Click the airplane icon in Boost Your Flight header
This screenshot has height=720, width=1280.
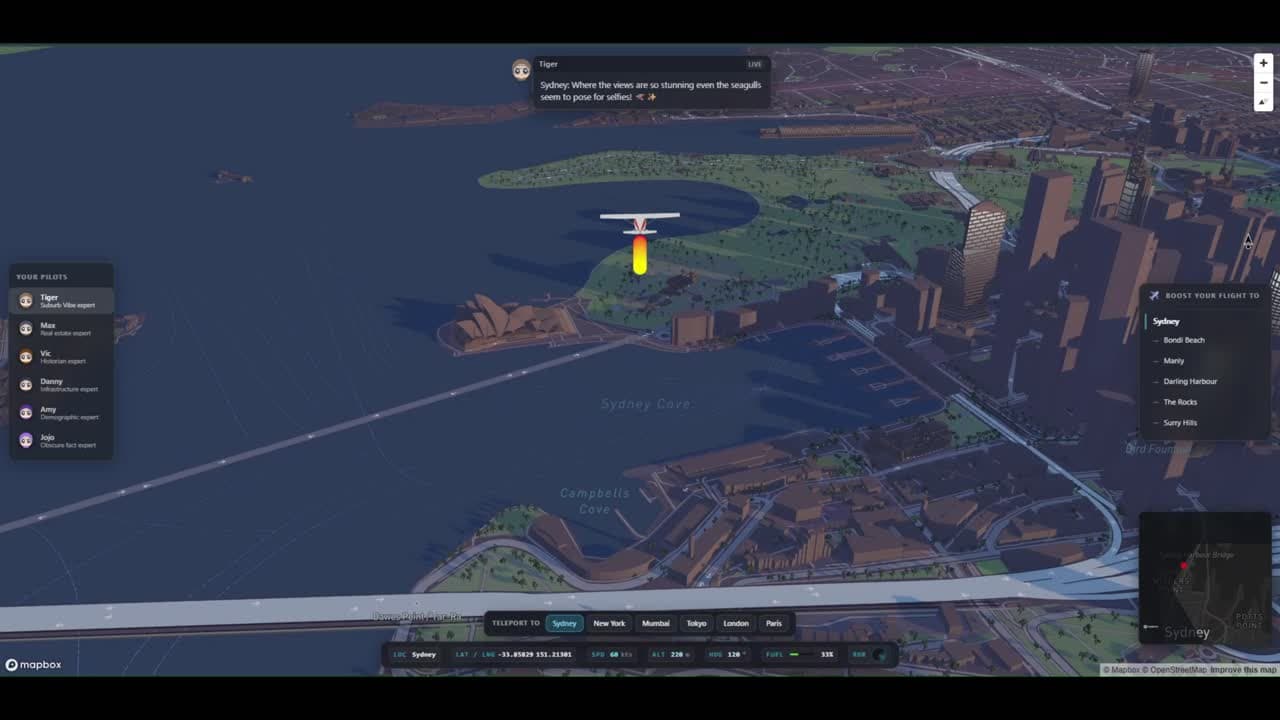point(1154,296)
